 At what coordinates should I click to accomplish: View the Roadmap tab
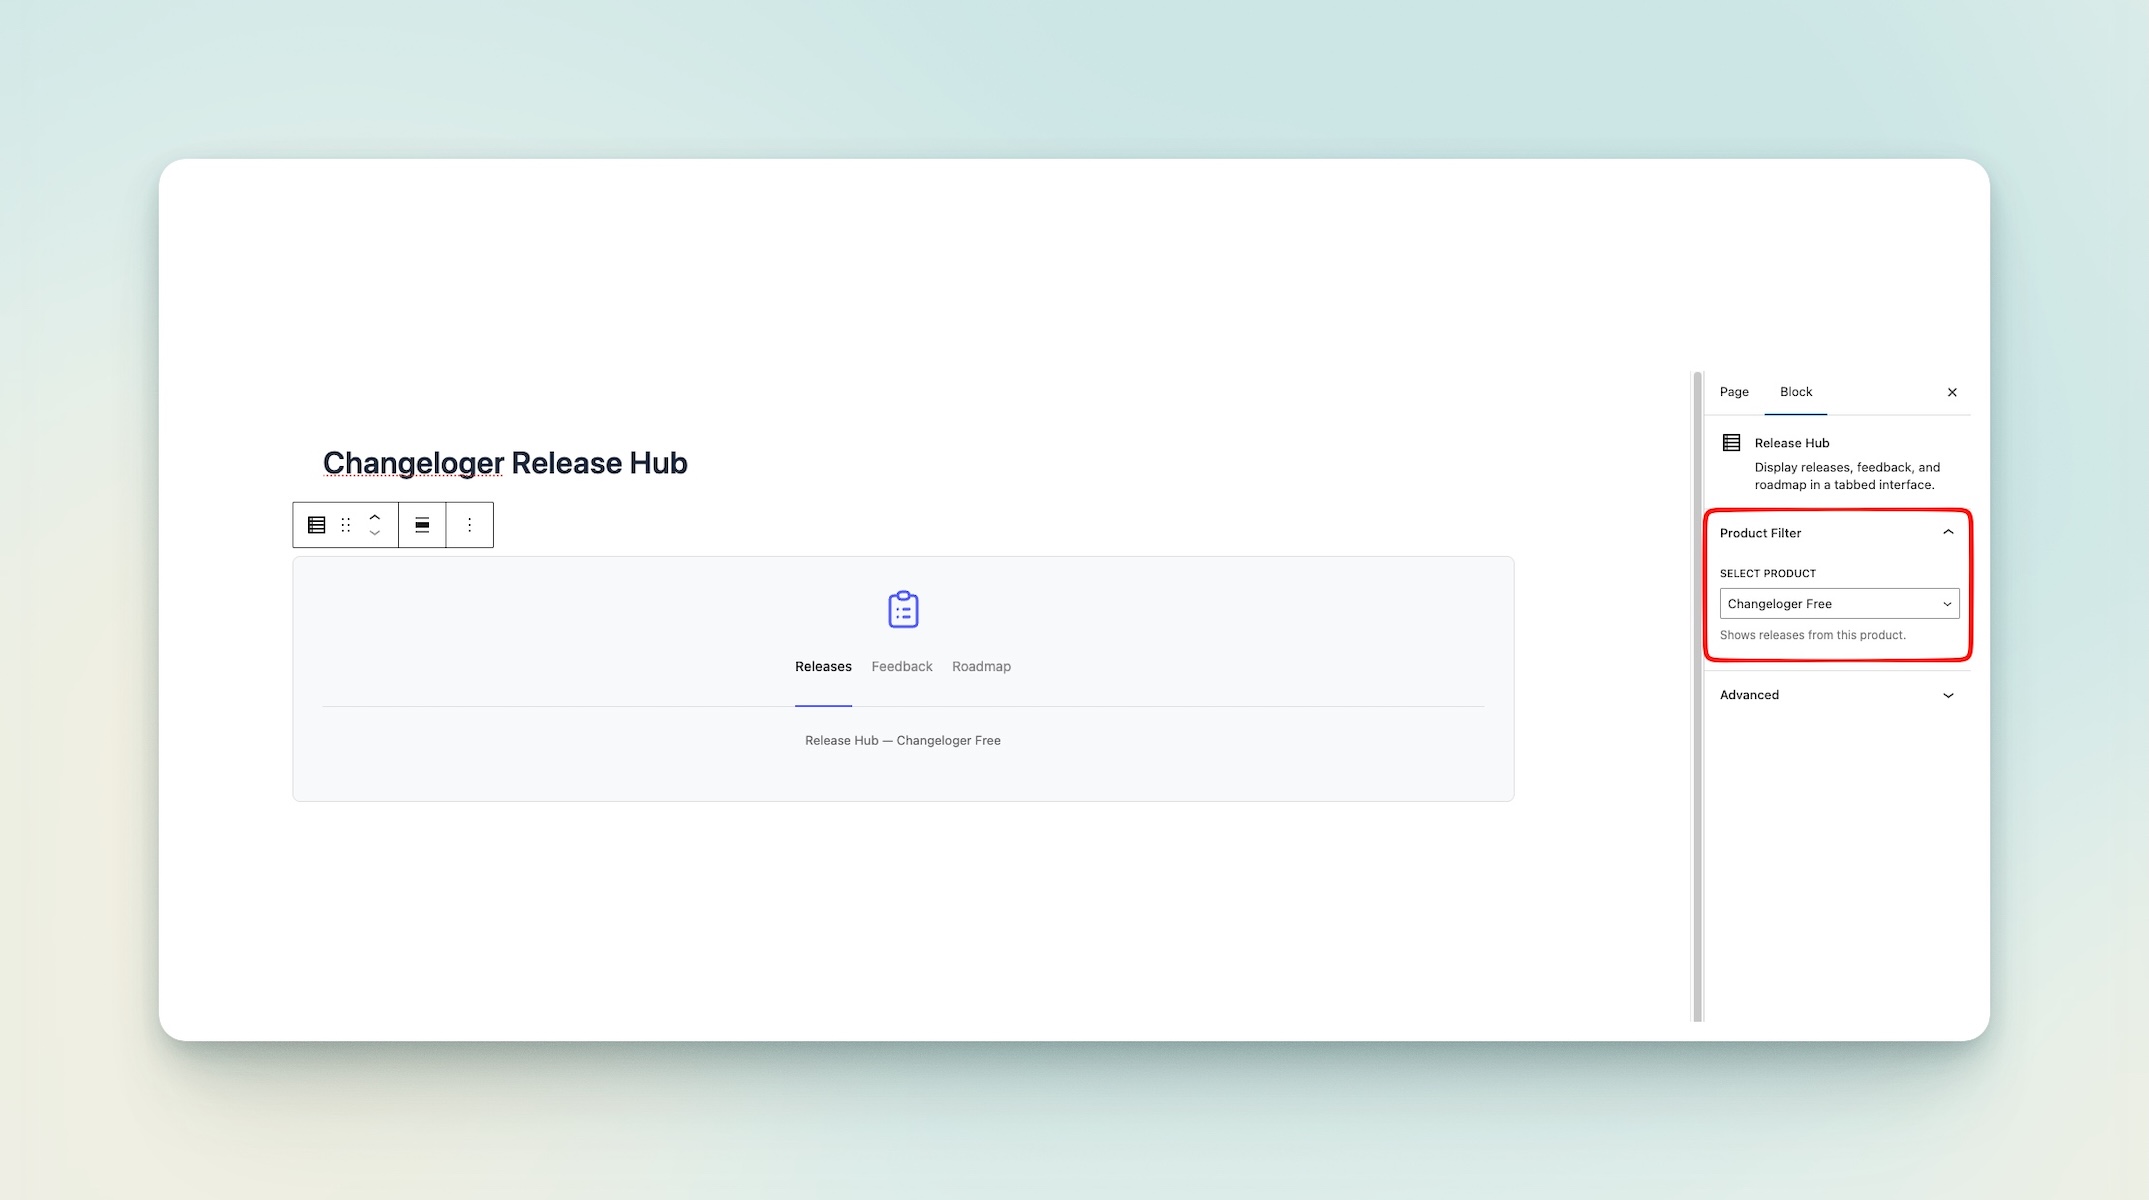[x=981, y=666]
